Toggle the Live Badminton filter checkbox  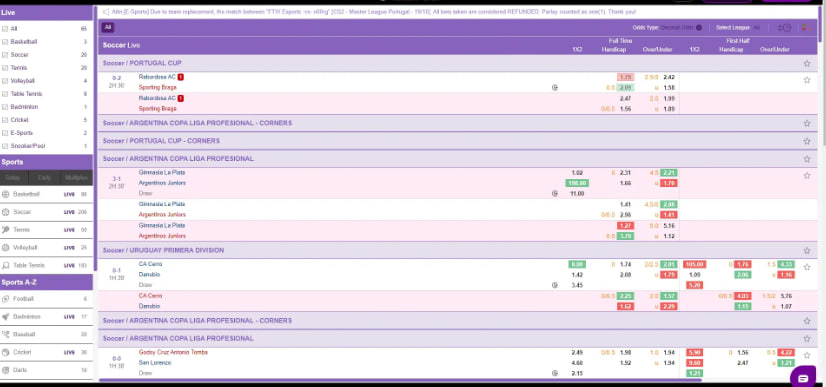5,107
